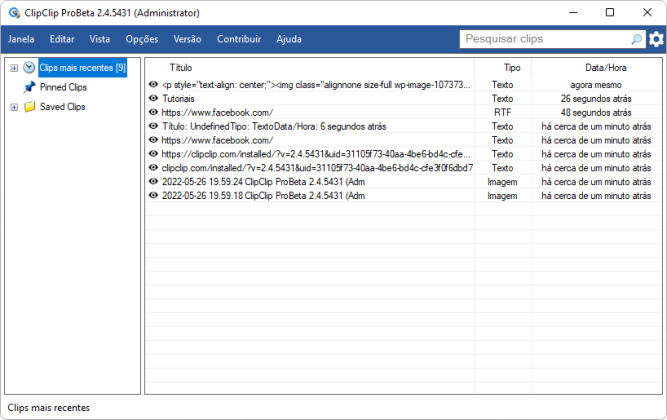The height and width of the screenshot is (420, 667).
Task: Open the Opções menu
Action: coord(142,39)
